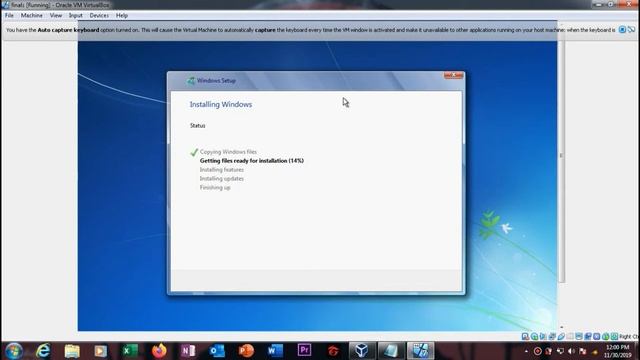Click the recording status icon
Viewport: 640px width, 360px height.
pyautogui.click(x=588, y=336)
